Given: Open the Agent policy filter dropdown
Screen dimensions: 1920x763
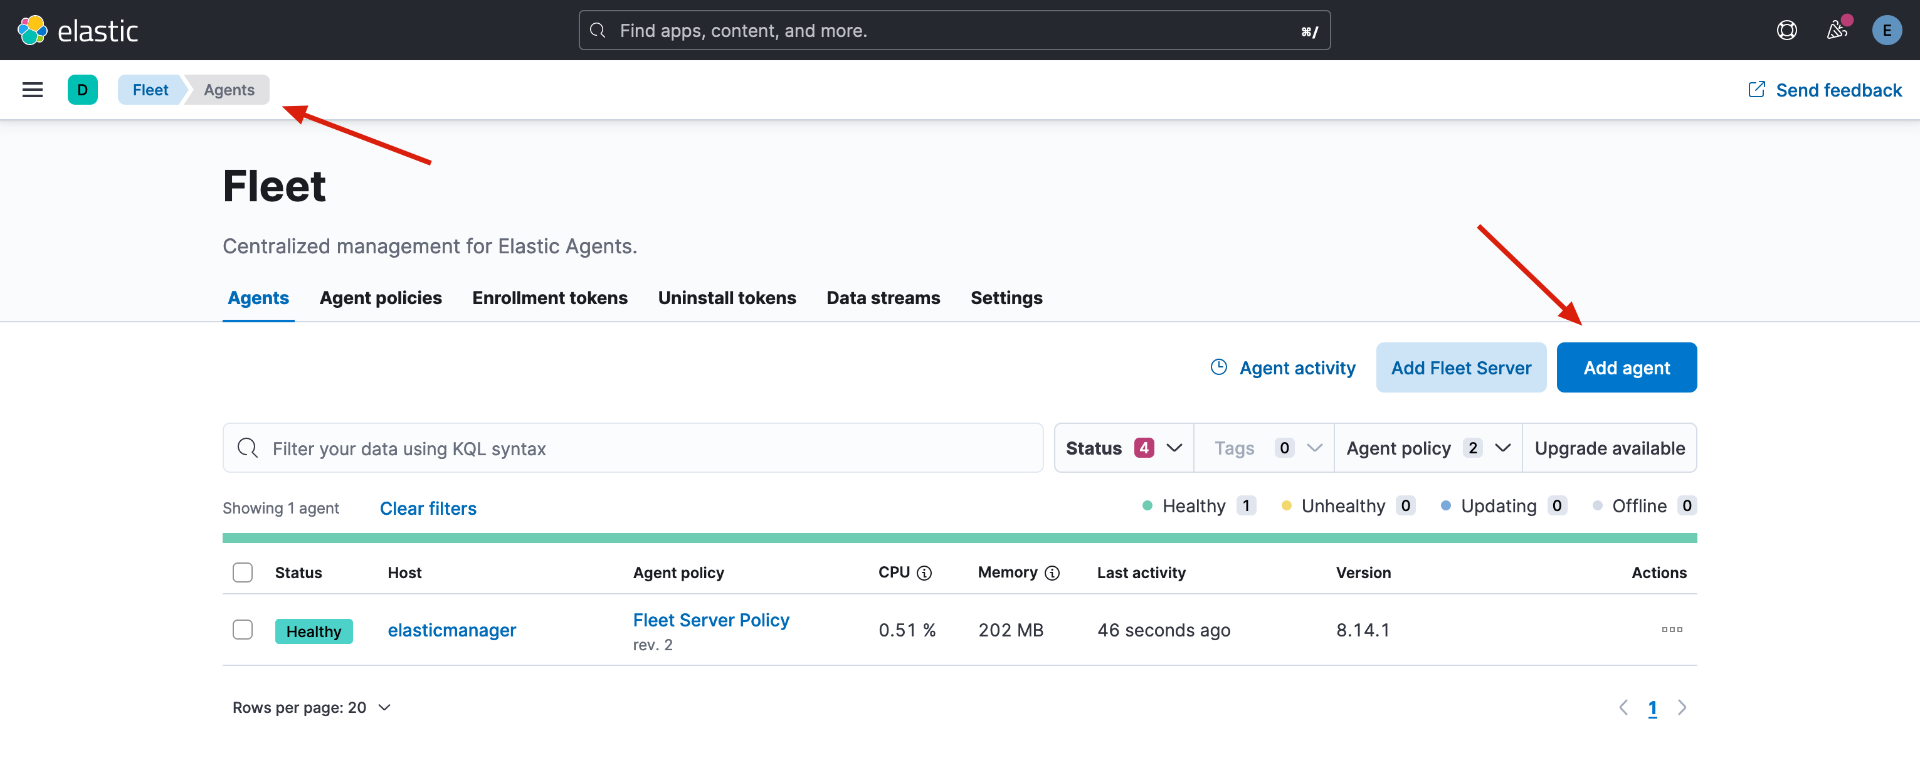Looking at the screenshot, I should point(1428,448).
